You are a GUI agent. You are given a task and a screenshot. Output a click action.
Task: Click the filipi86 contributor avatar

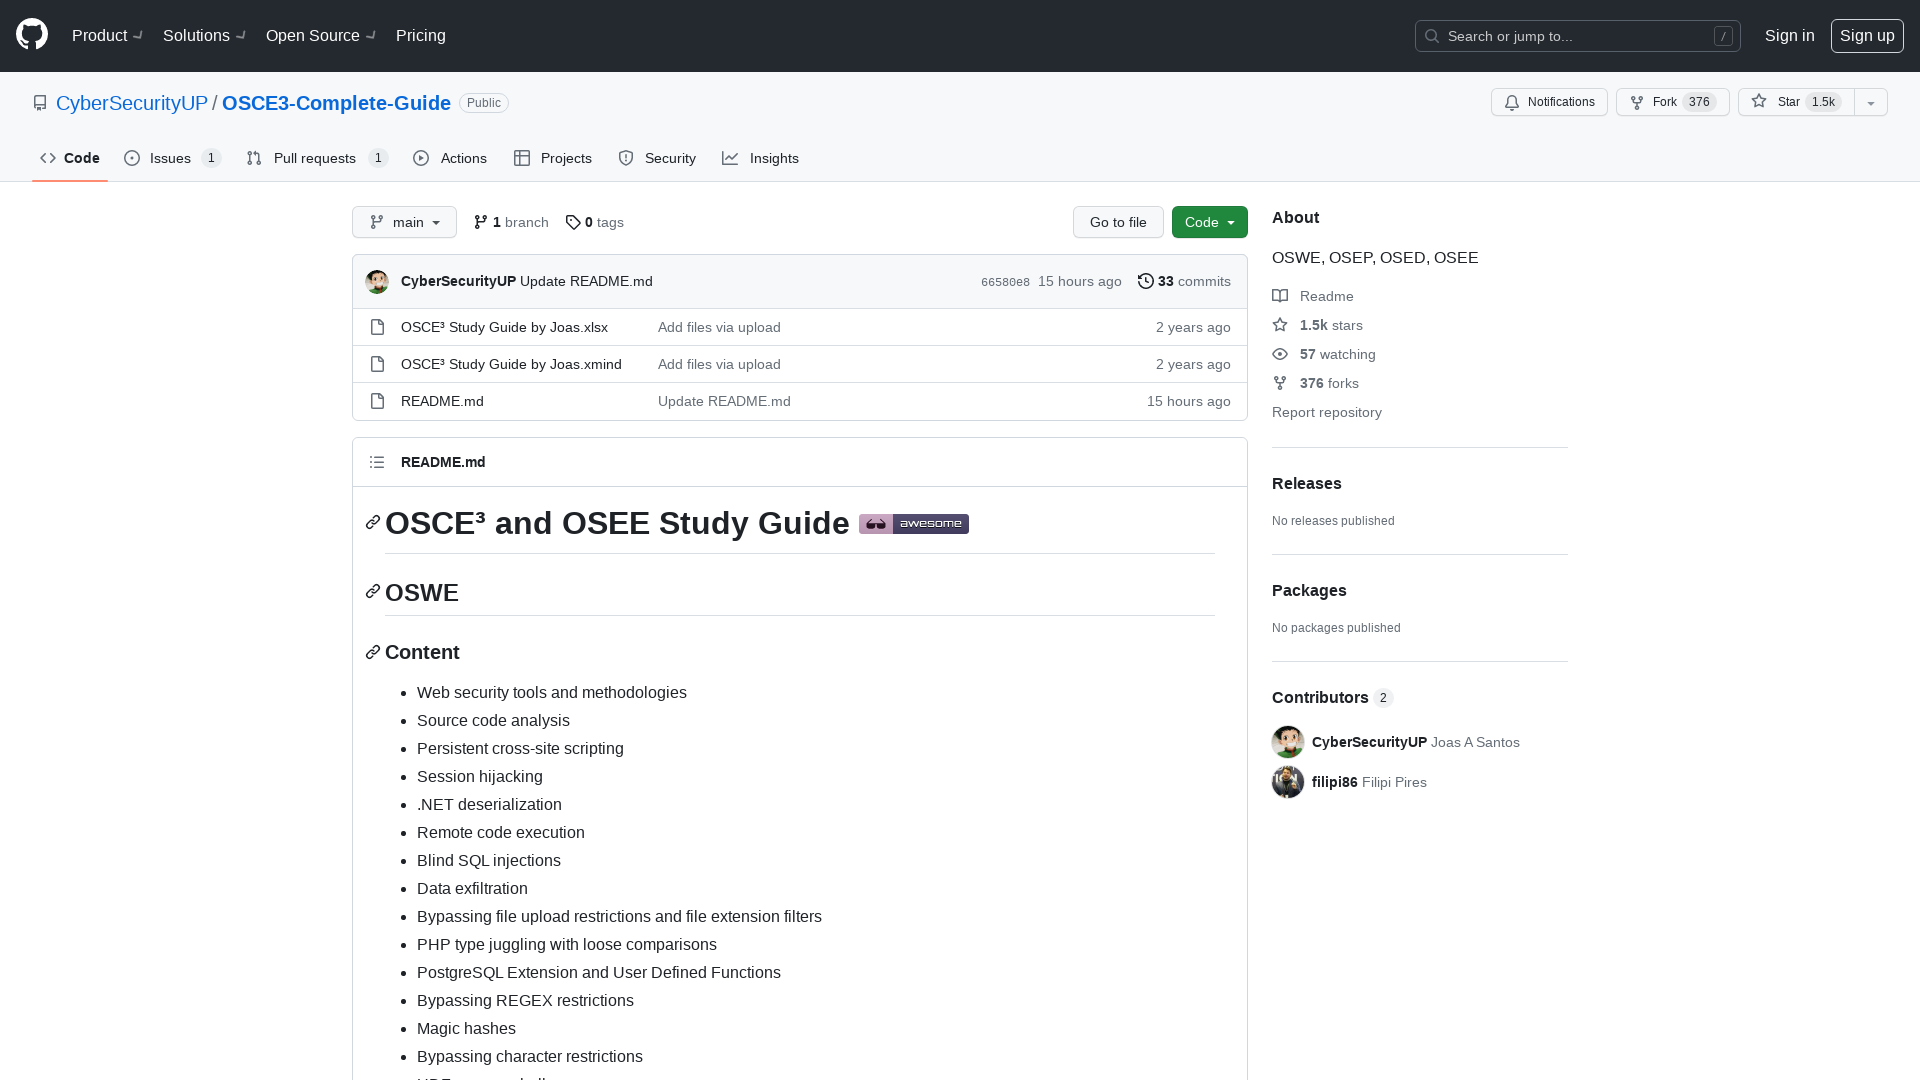1288,782
